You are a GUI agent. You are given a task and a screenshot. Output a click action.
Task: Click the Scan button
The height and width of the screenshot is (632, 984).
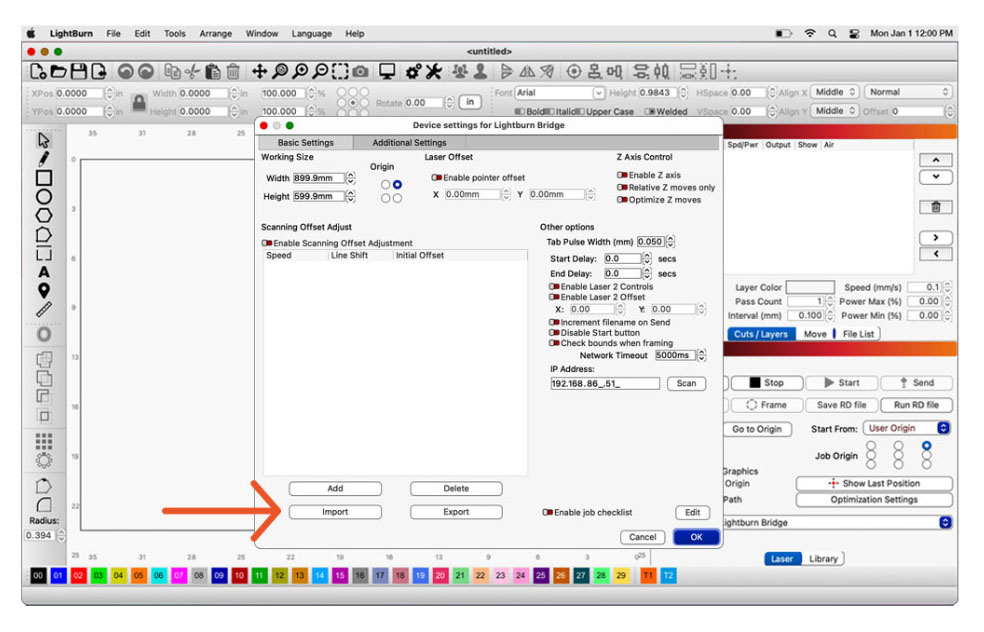coord(686,383)
